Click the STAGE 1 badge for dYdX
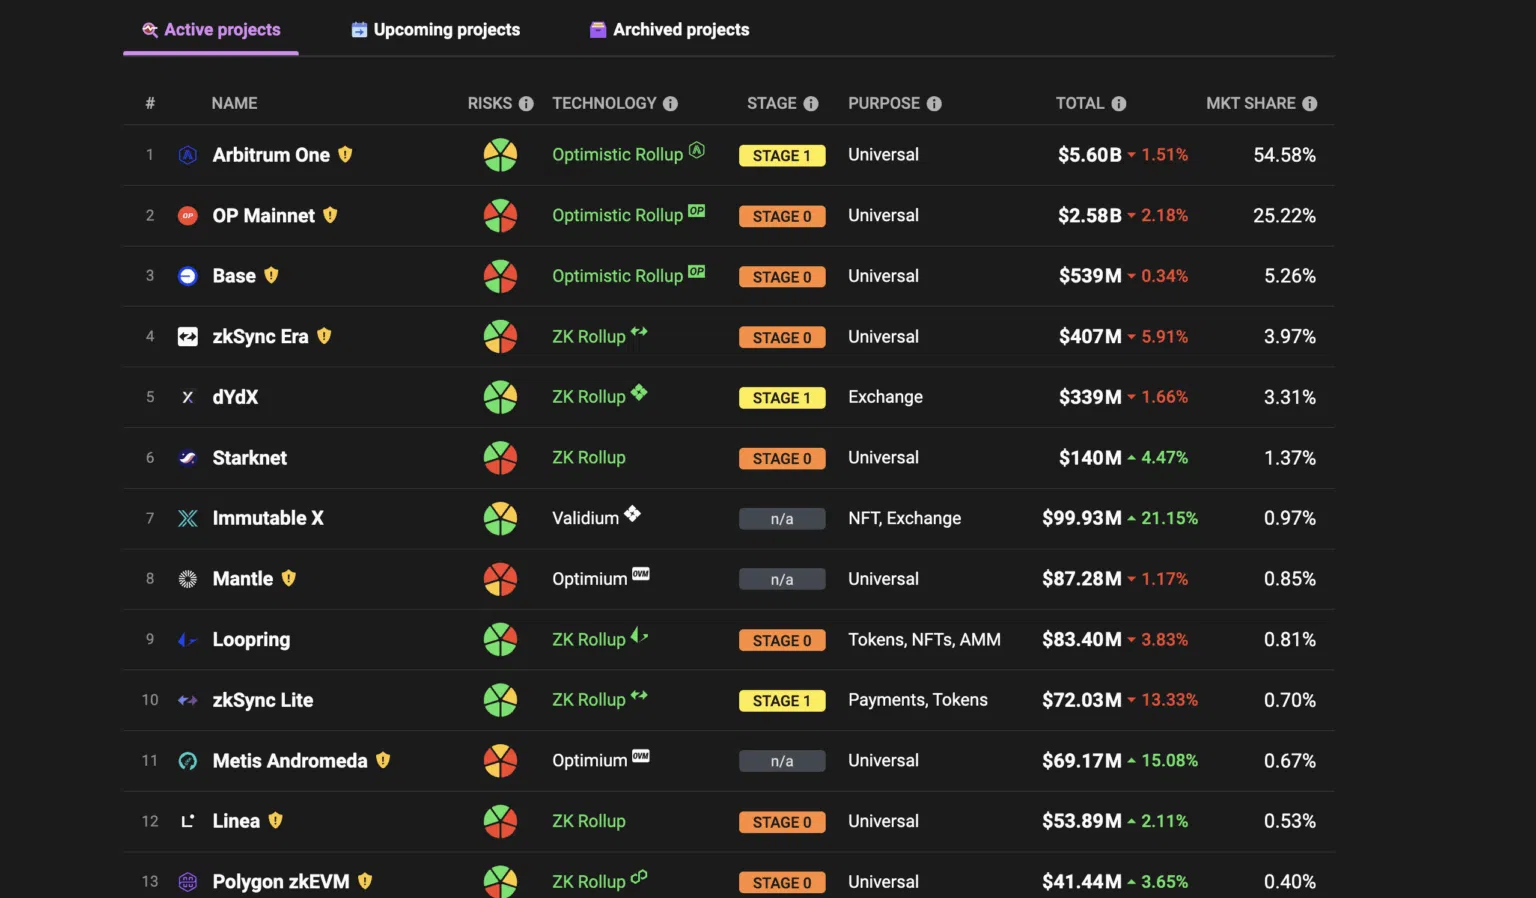The image size is (1536, 898). point(782,398)
